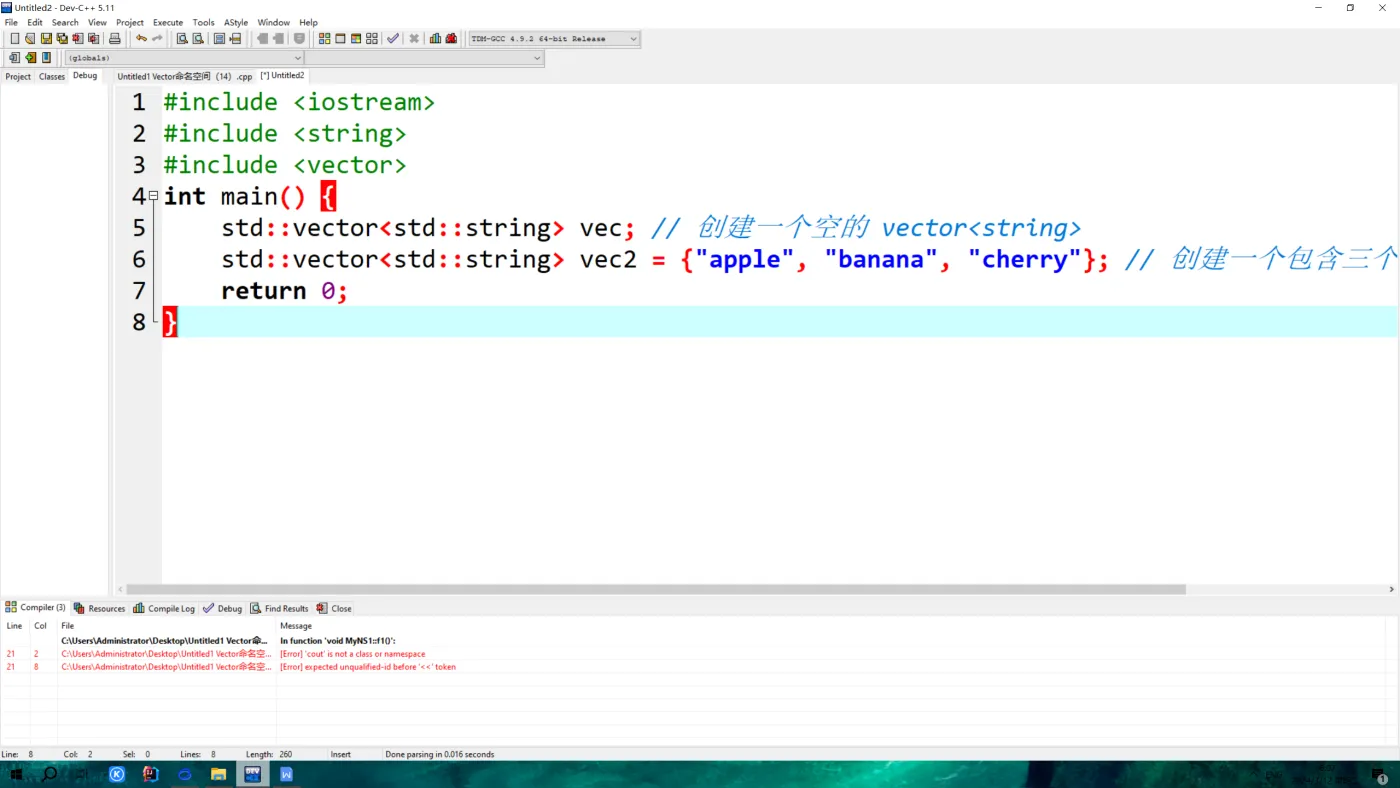1400x788 pixels.
Task: Open the Find Results bottom tab
Action: pos(280,608)
